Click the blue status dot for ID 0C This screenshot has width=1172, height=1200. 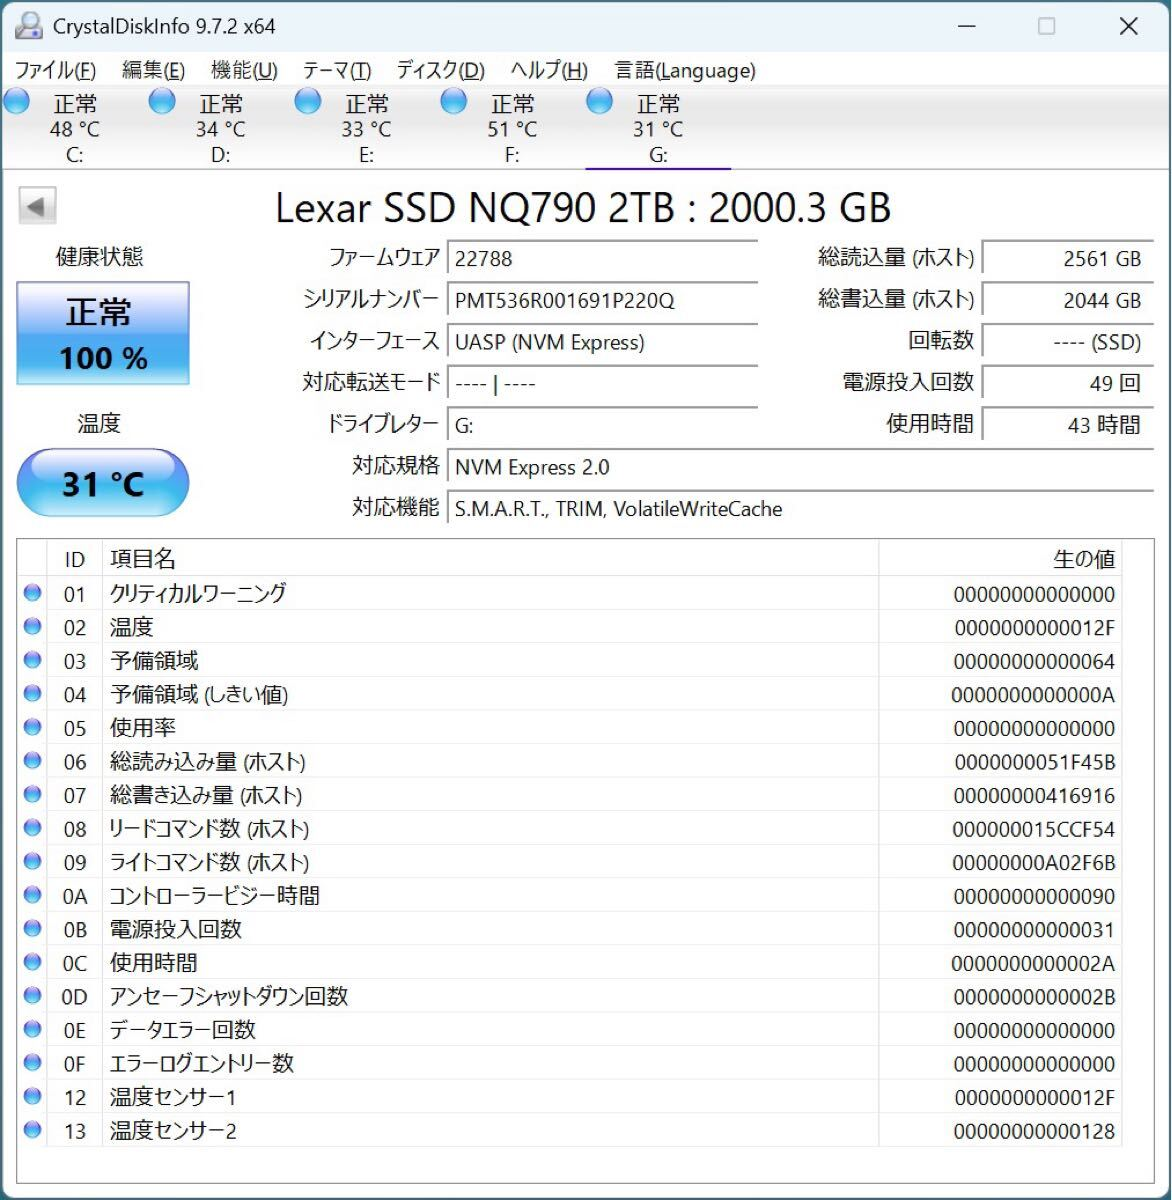(33, 962)
